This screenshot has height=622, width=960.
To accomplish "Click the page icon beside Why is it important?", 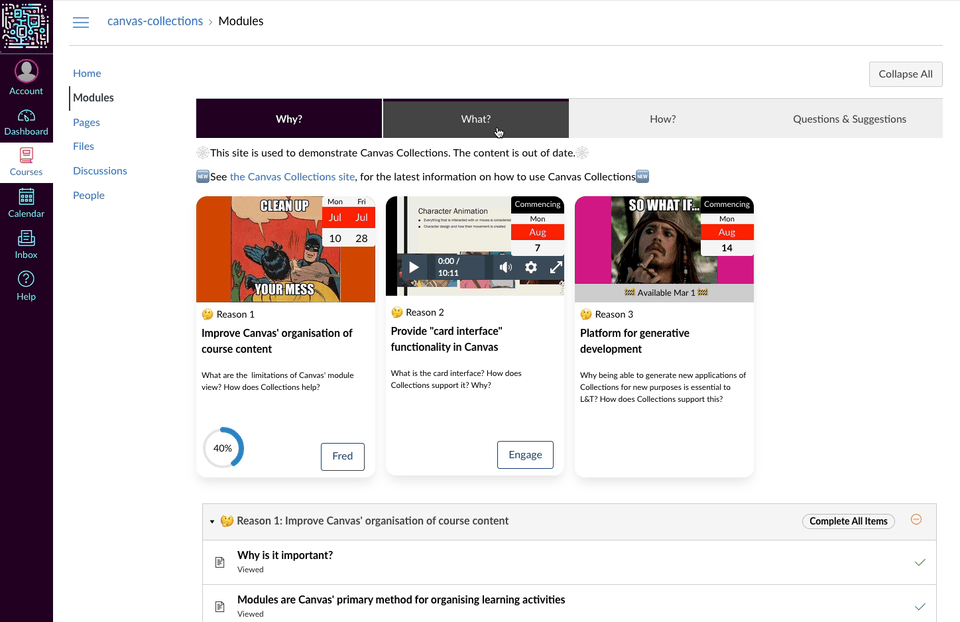I will click(220, 562).
